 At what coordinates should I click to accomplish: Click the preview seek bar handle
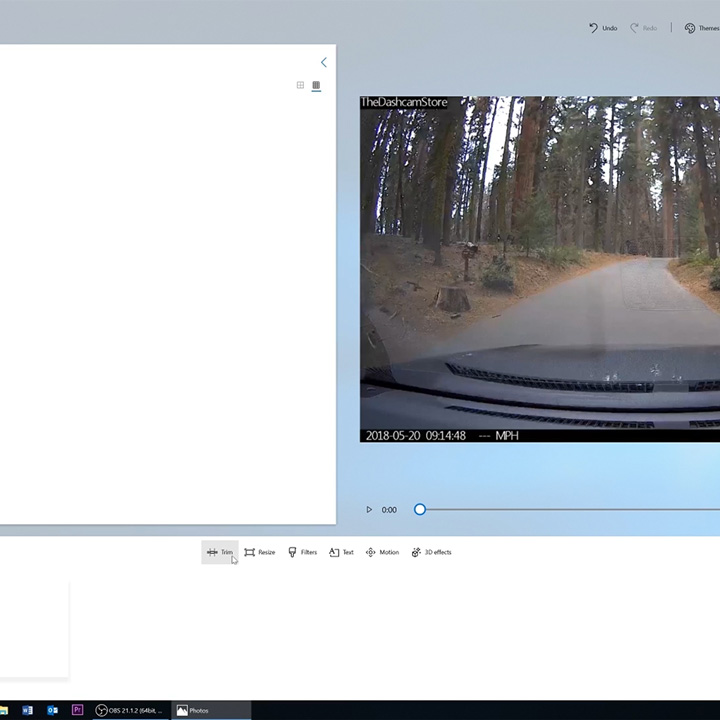[420, 510]
